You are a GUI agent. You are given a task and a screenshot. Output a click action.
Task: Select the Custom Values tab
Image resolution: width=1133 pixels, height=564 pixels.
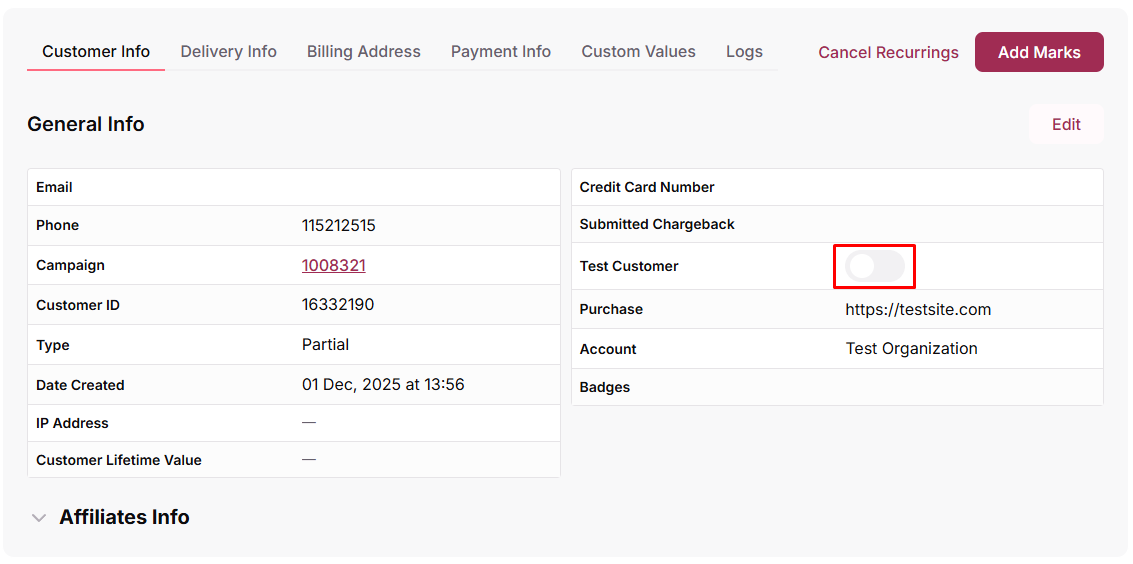coord(639,52)
